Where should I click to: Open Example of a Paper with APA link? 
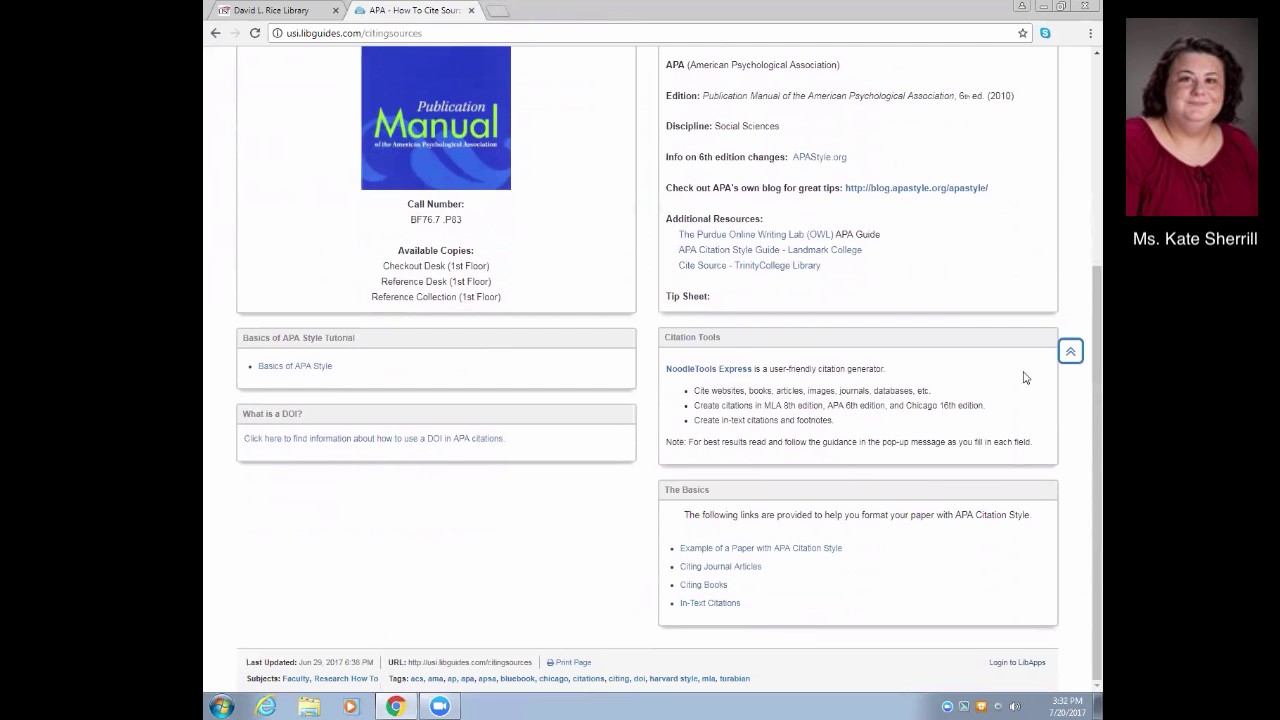[761, 548]
